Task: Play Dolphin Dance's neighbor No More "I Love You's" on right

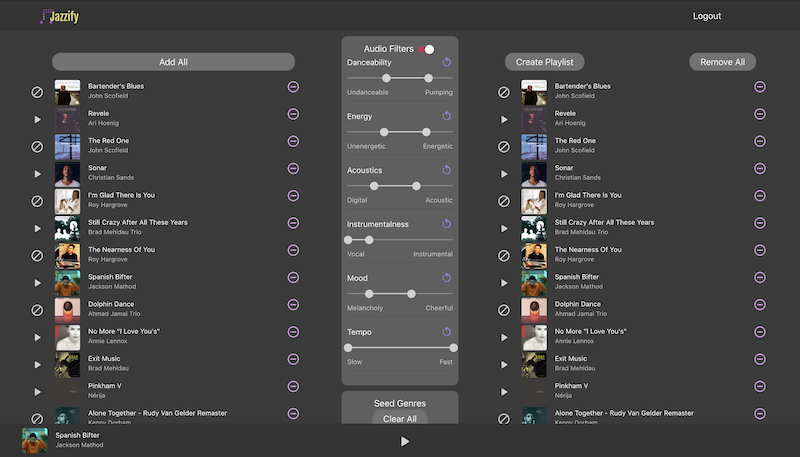Action: [x=504, y=337]
